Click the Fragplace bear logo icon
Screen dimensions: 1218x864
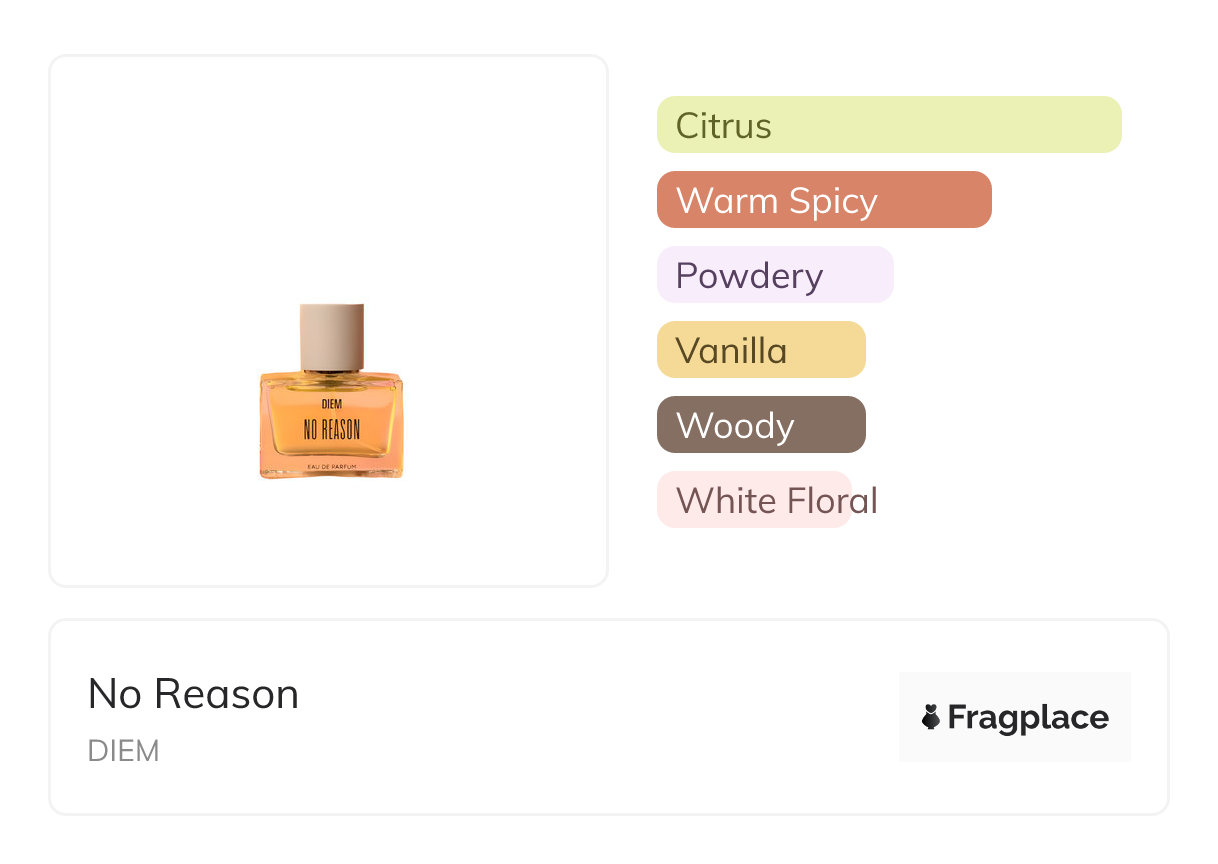[931, 717]
